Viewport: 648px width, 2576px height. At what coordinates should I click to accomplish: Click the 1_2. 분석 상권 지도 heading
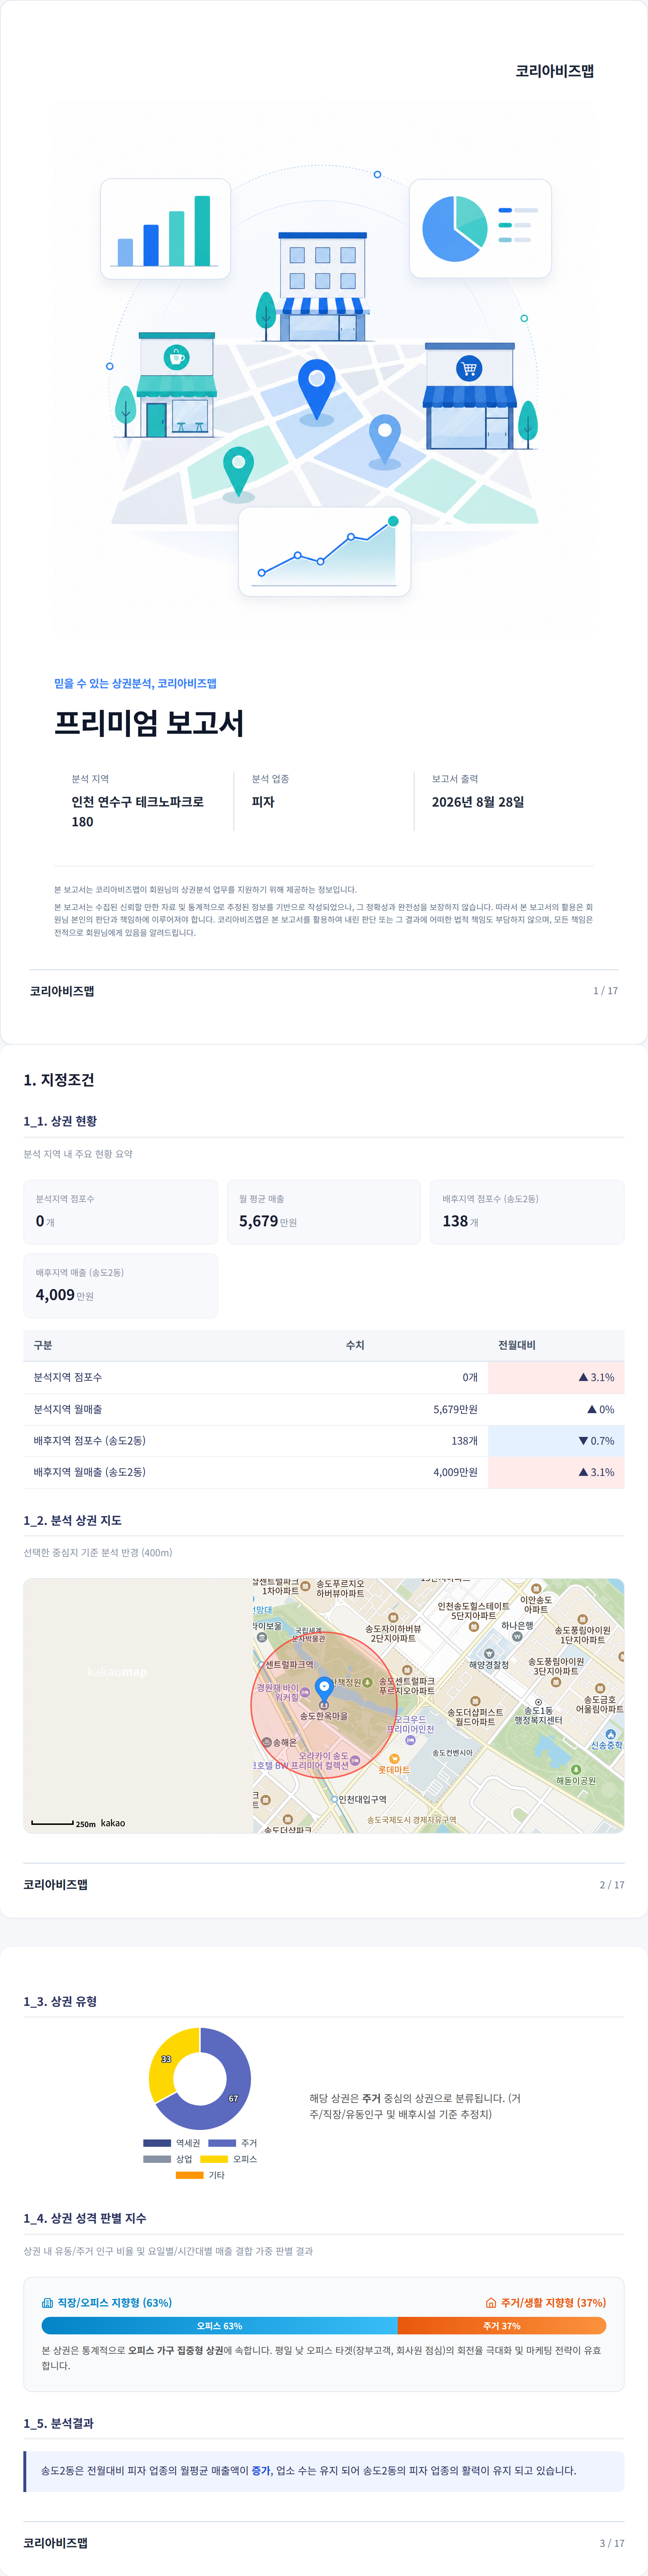pos(73,1520)
